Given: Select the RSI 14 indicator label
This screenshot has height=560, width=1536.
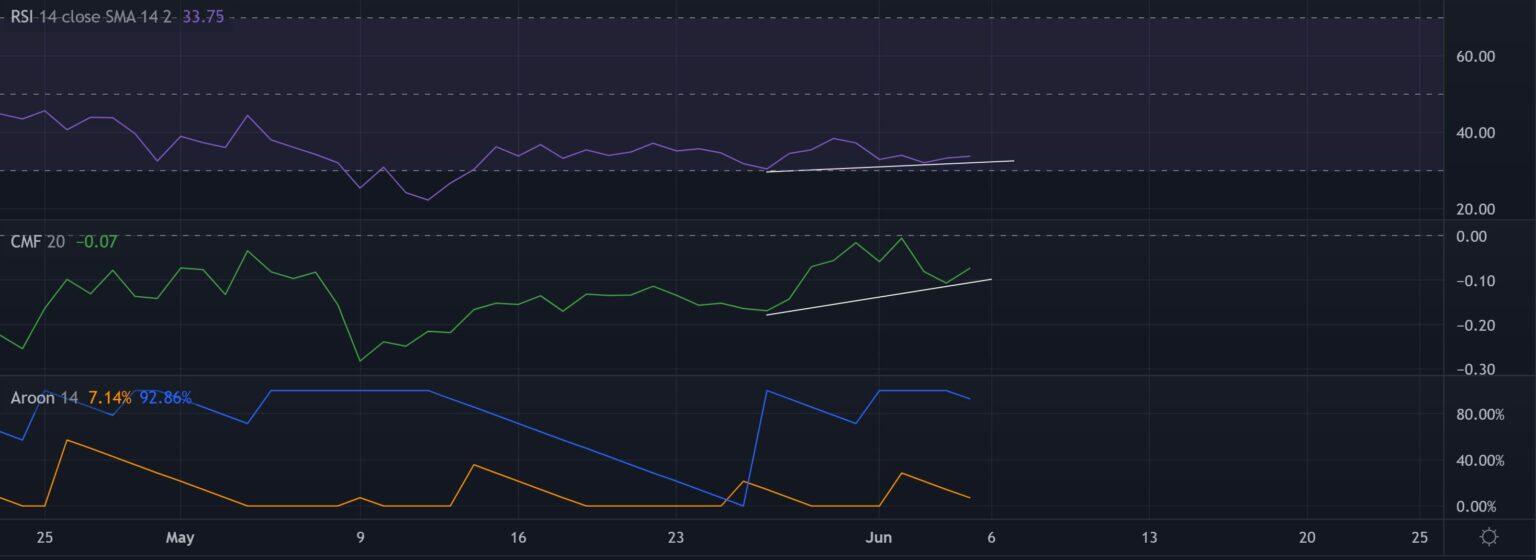Looking at the screenshot, I should (24, 17).
